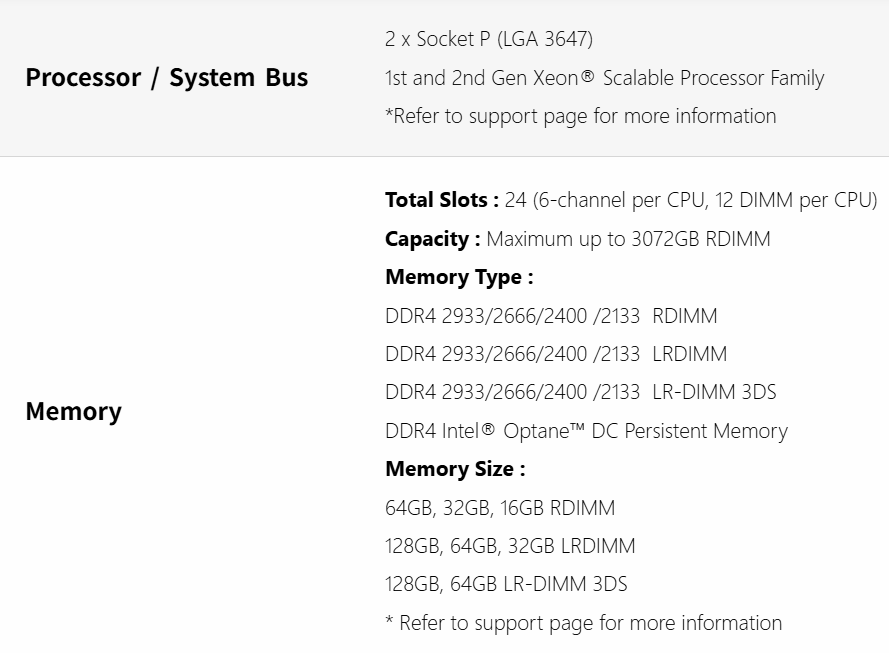Select the DDR4 line ending in LR-DIMM 3DS

coord(580,392)
